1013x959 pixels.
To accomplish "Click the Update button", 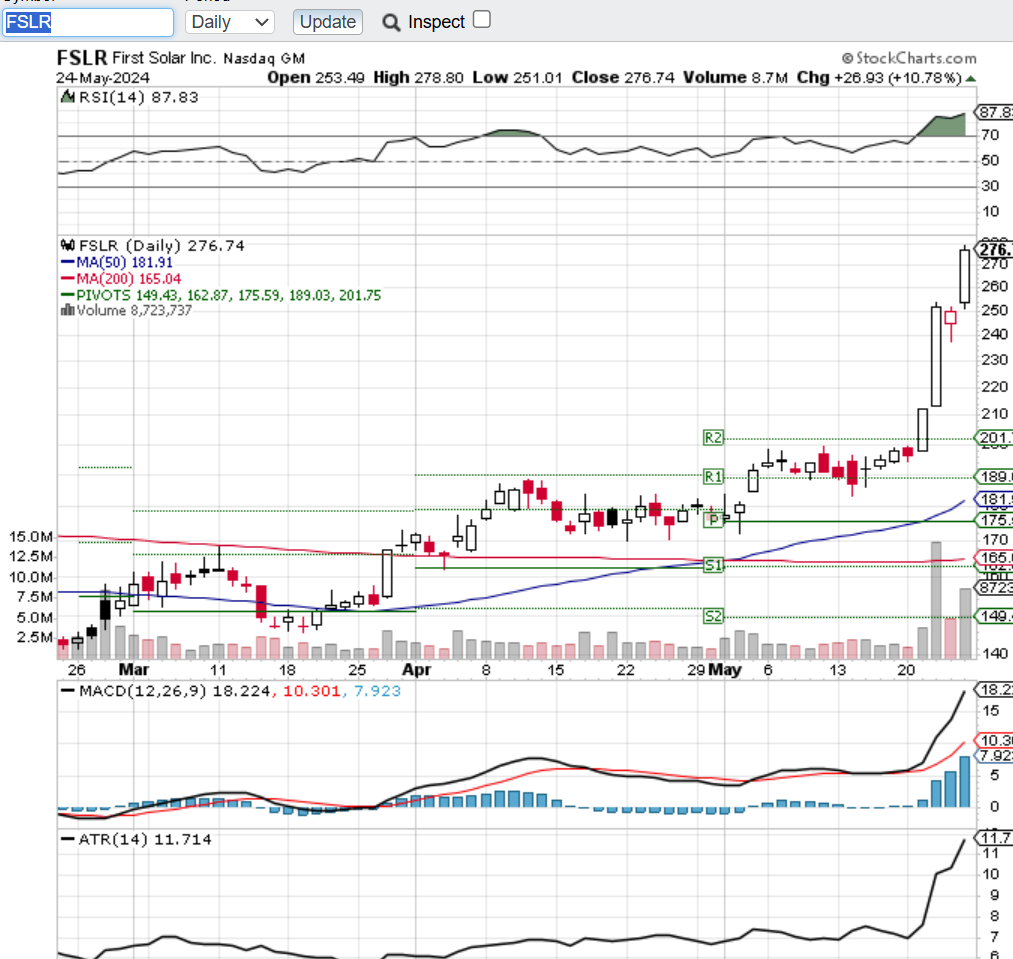I will coord(328,22).
